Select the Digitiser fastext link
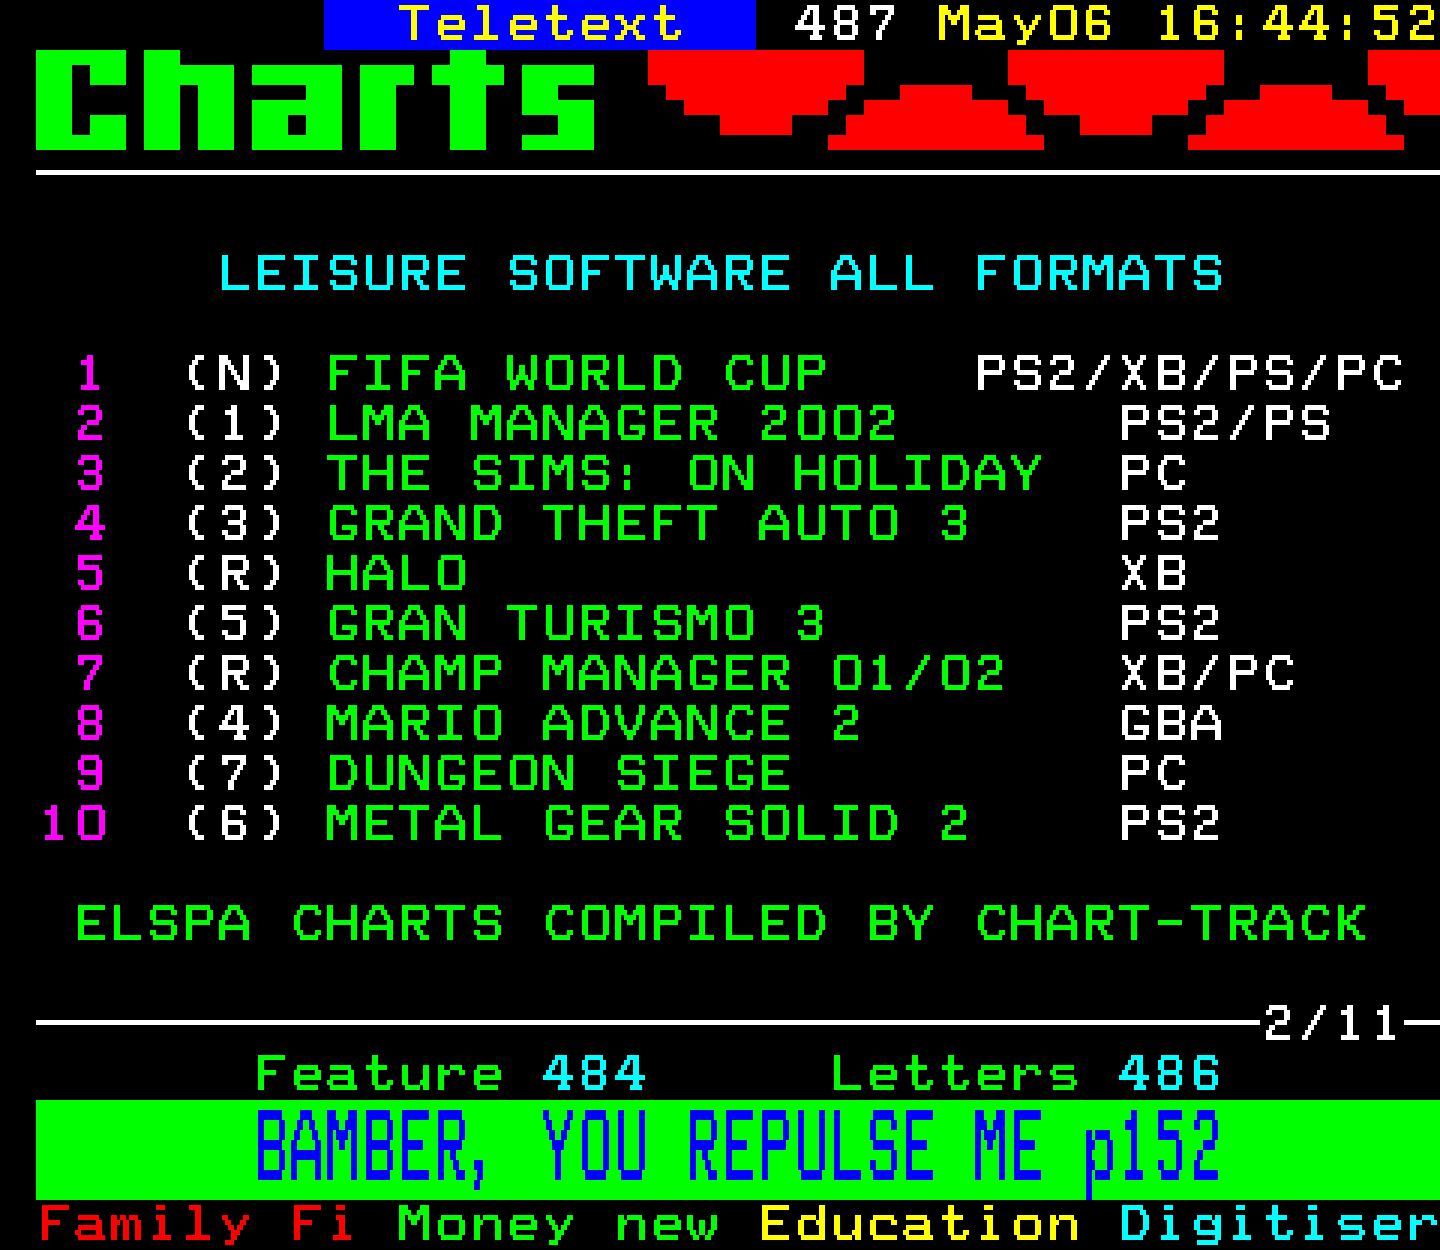The width and height of the screenshot is (1440, 1250). pyautogui.click(x=1279, y=1224)
